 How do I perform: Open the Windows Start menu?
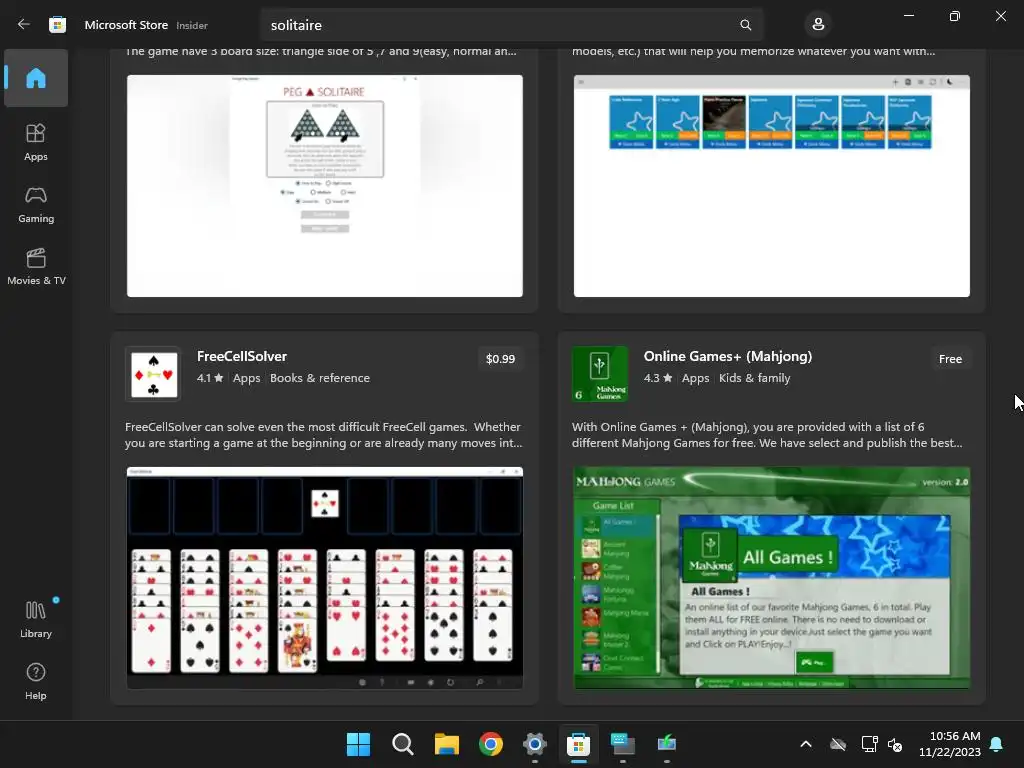pyautogui.click(x=358, y=744)
